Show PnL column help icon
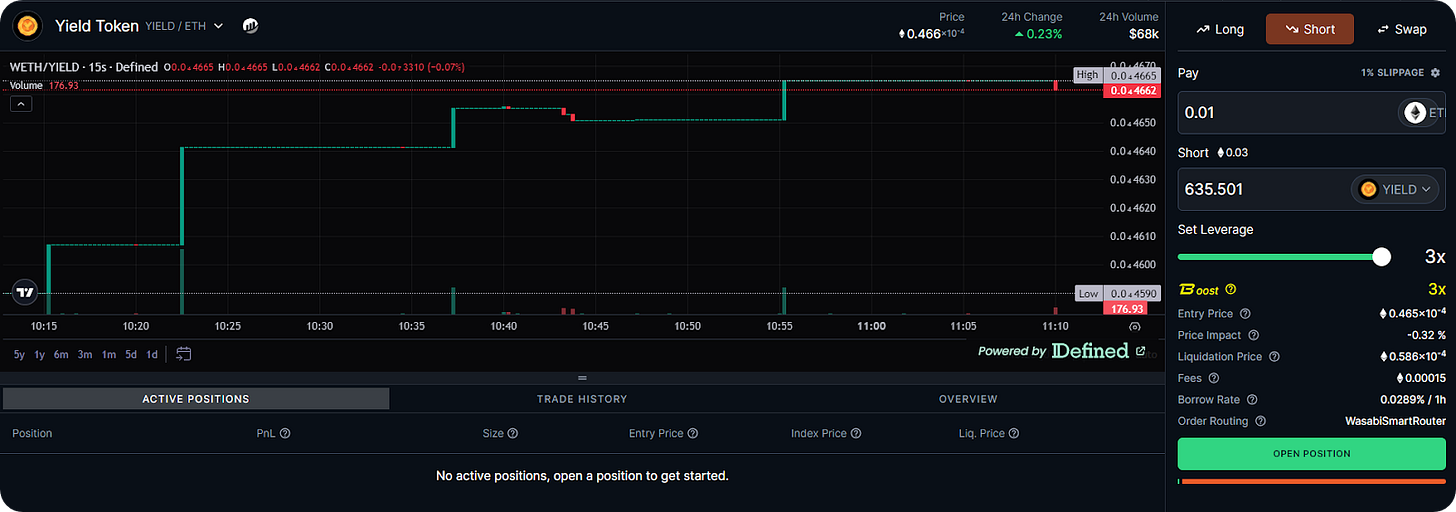This screenshot has width=1456, height=512. pyautogui.click(x=285, y=434)
